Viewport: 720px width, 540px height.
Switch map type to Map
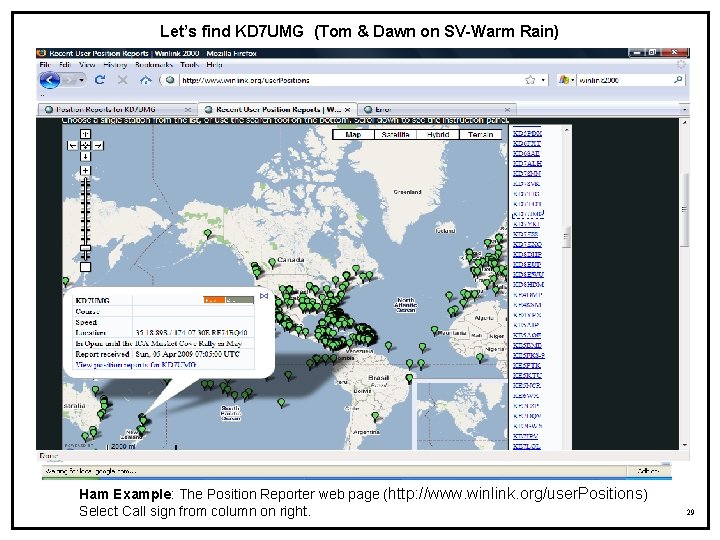coord(353,135)
